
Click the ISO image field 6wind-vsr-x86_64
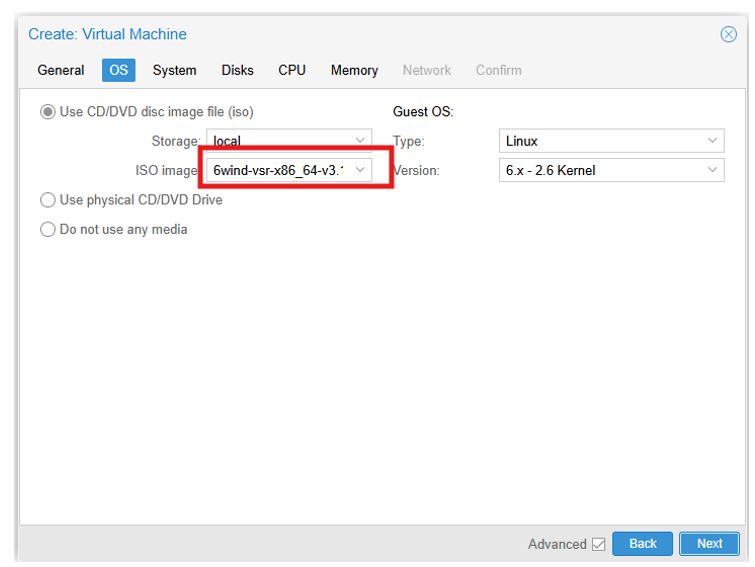289,170
